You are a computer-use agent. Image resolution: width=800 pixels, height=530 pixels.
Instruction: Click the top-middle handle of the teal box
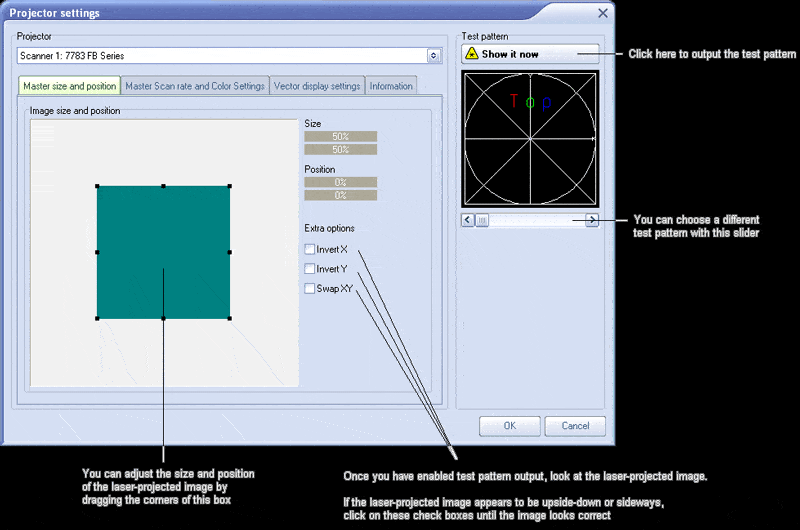pyautogui.click(x=163, y=186)
